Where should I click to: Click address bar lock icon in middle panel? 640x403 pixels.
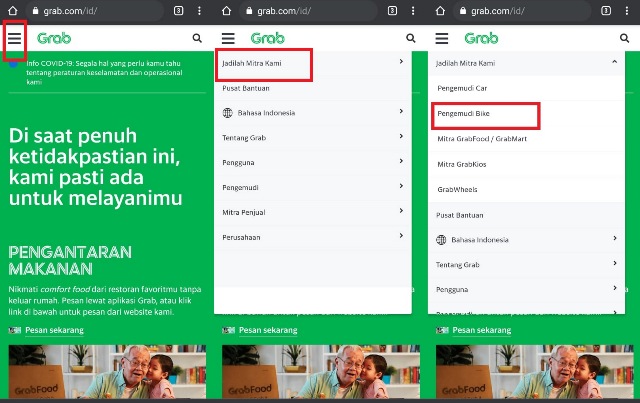[x=249, y=11]
